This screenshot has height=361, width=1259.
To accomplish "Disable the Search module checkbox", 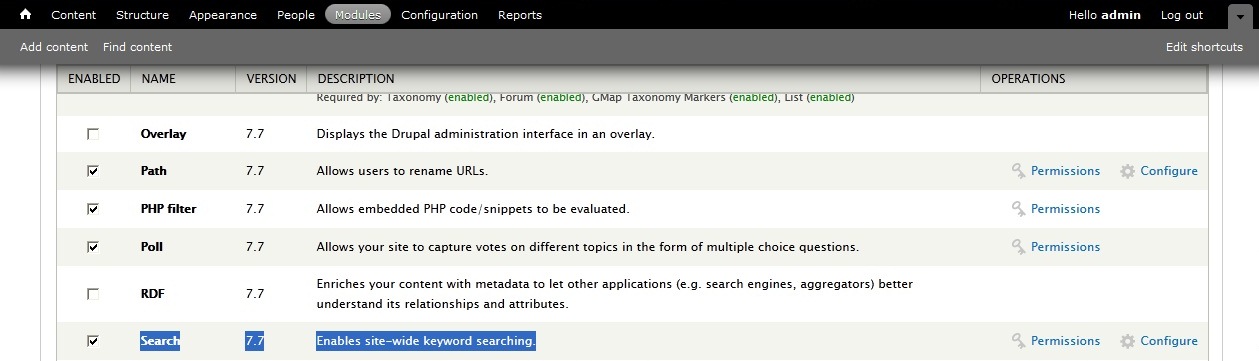I will coord(93,341).
